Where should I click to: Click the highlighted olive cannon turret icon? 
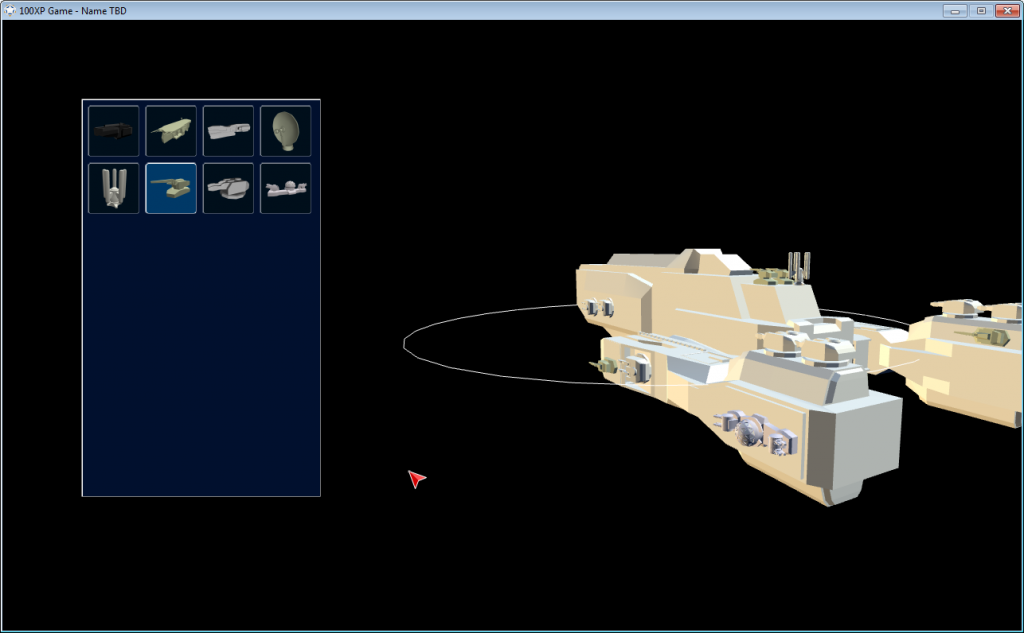click(171, 188)
